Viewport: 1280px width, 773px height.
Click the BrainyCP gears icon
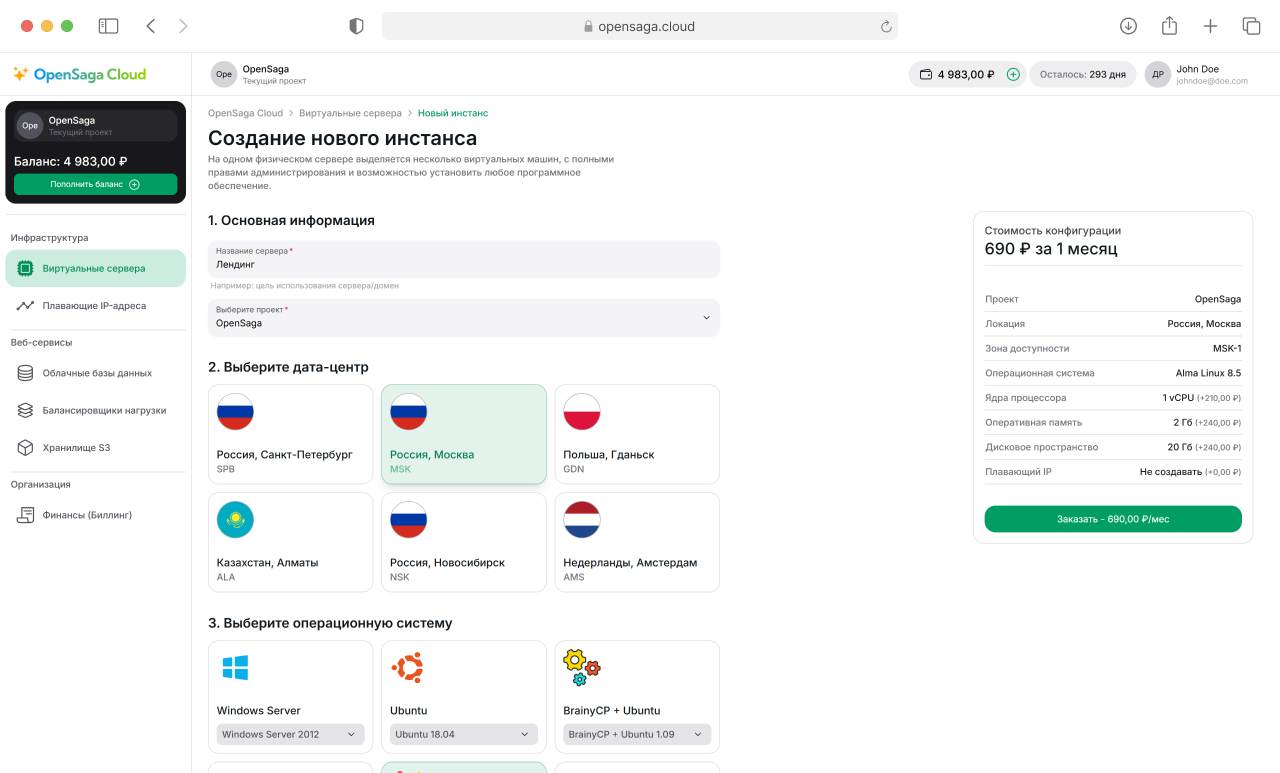581,668
